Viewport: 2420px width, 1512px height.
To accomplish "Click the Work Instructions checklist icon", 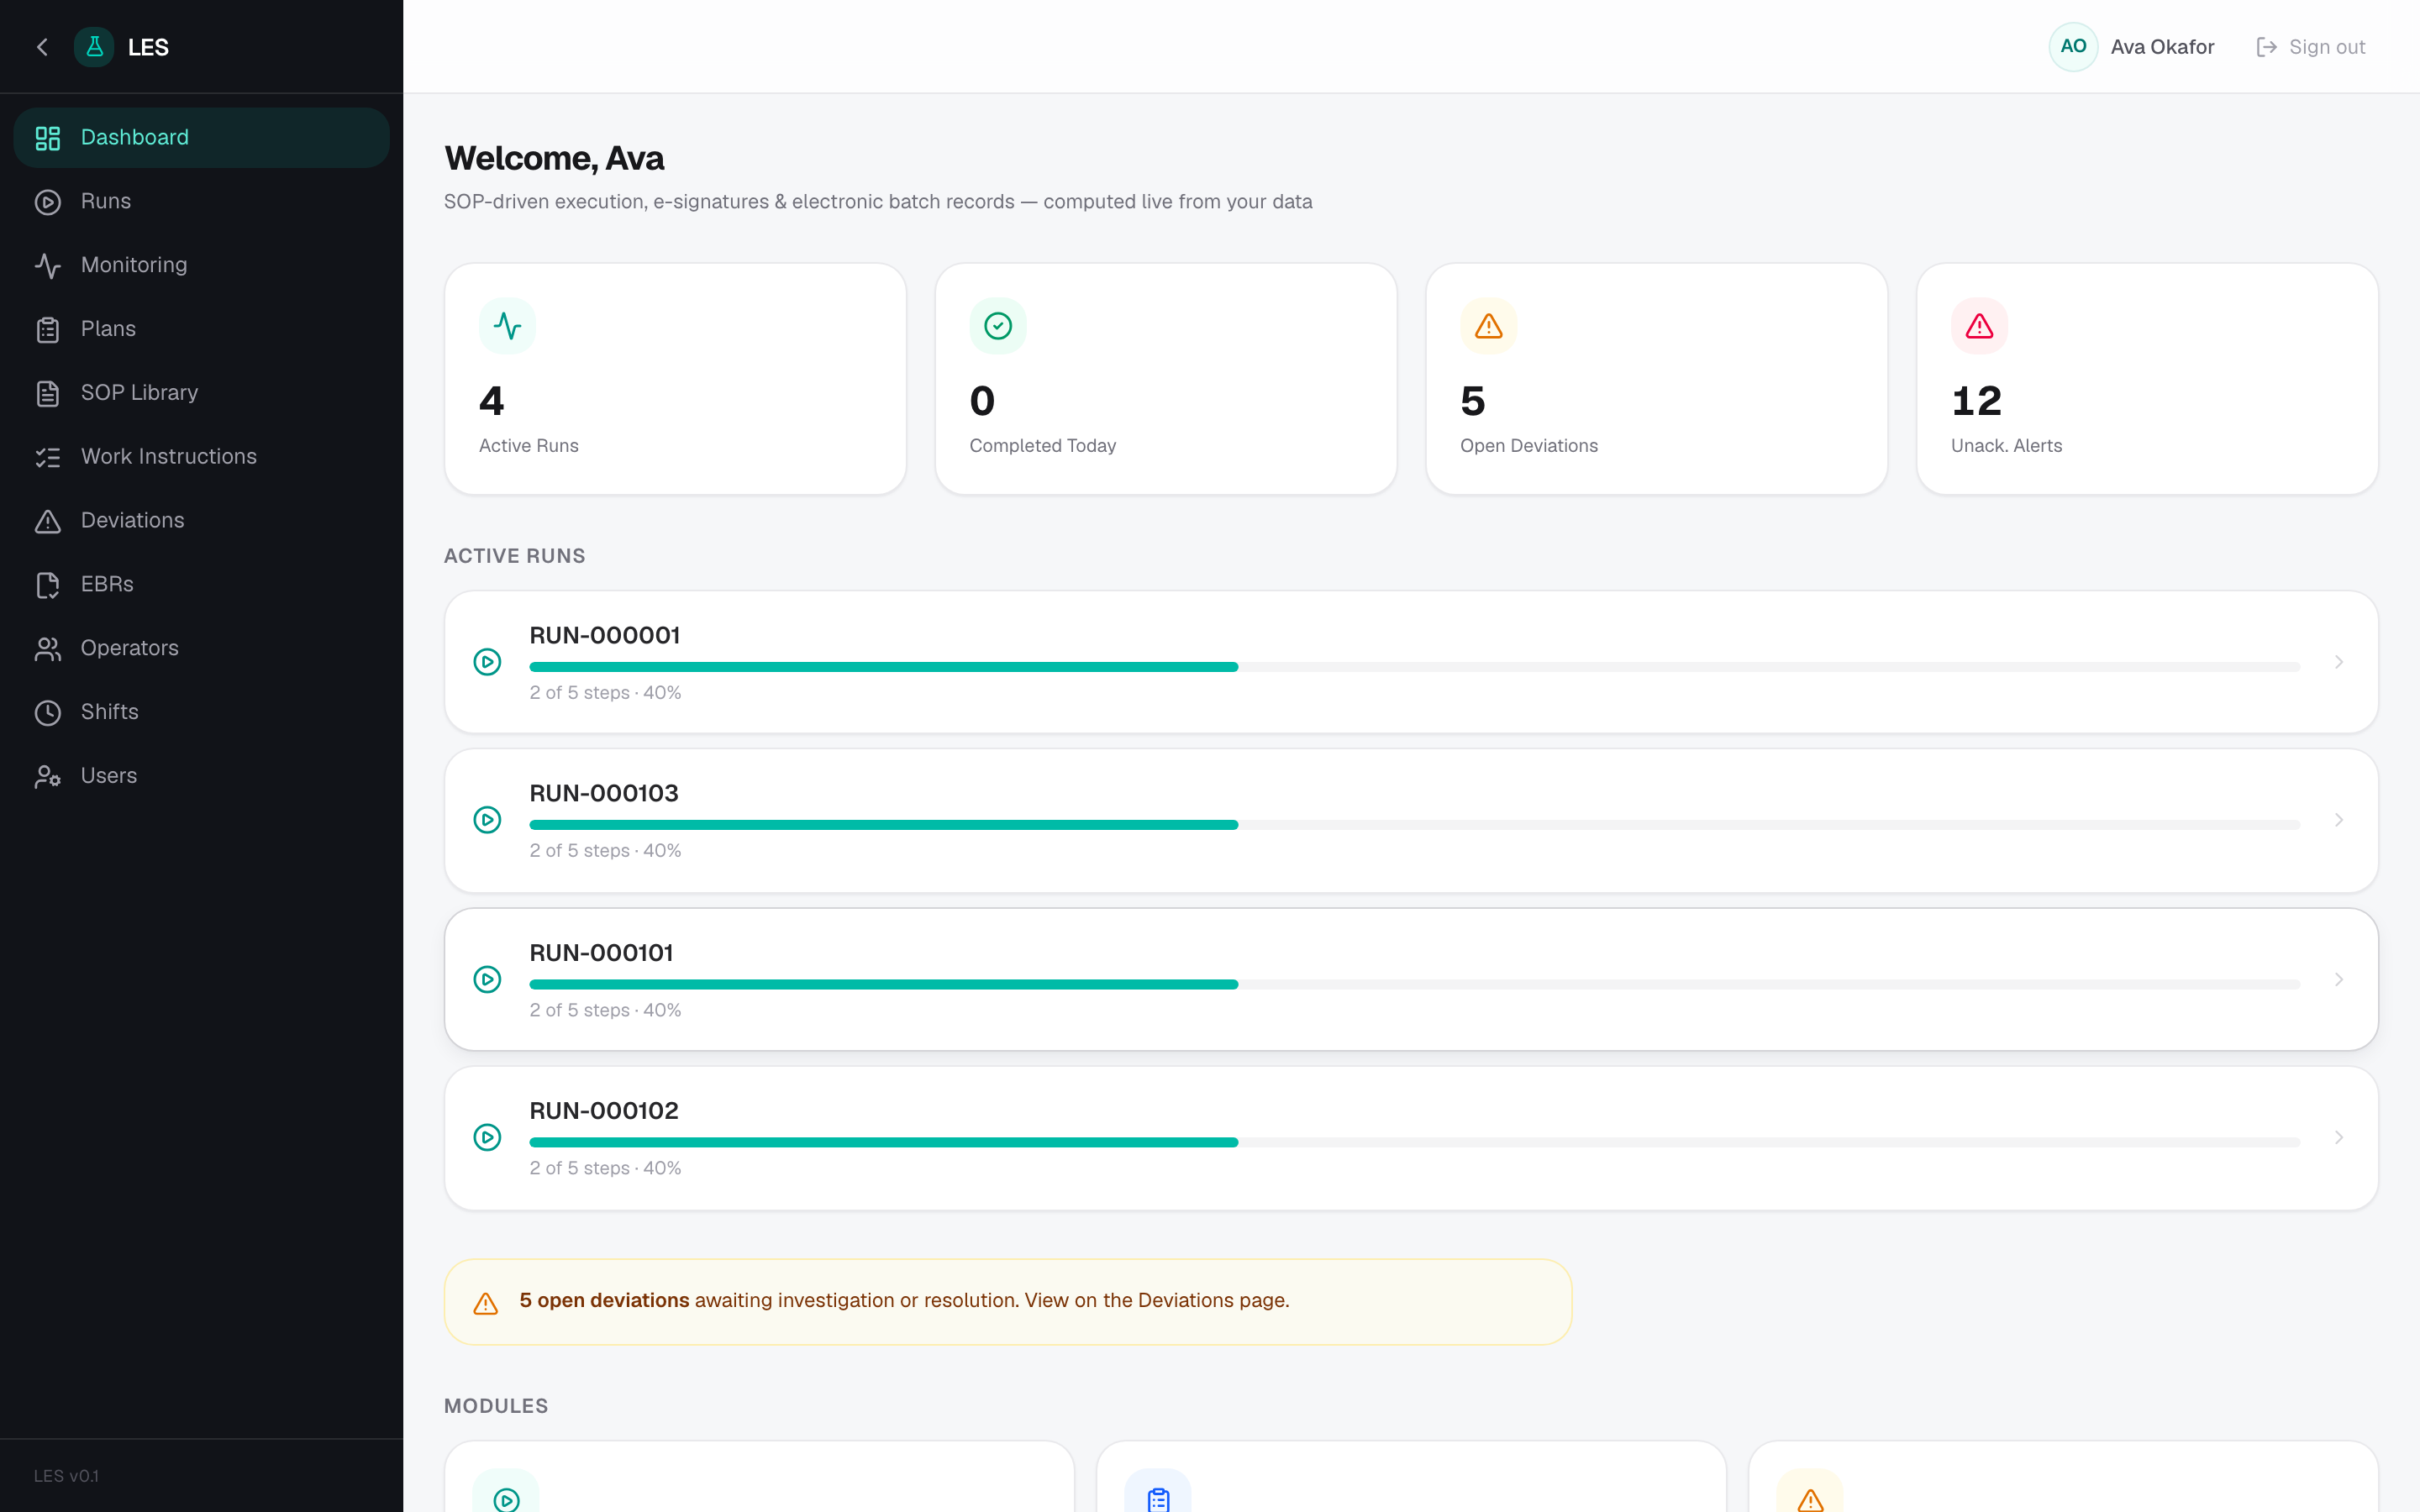I will (48, 458).
